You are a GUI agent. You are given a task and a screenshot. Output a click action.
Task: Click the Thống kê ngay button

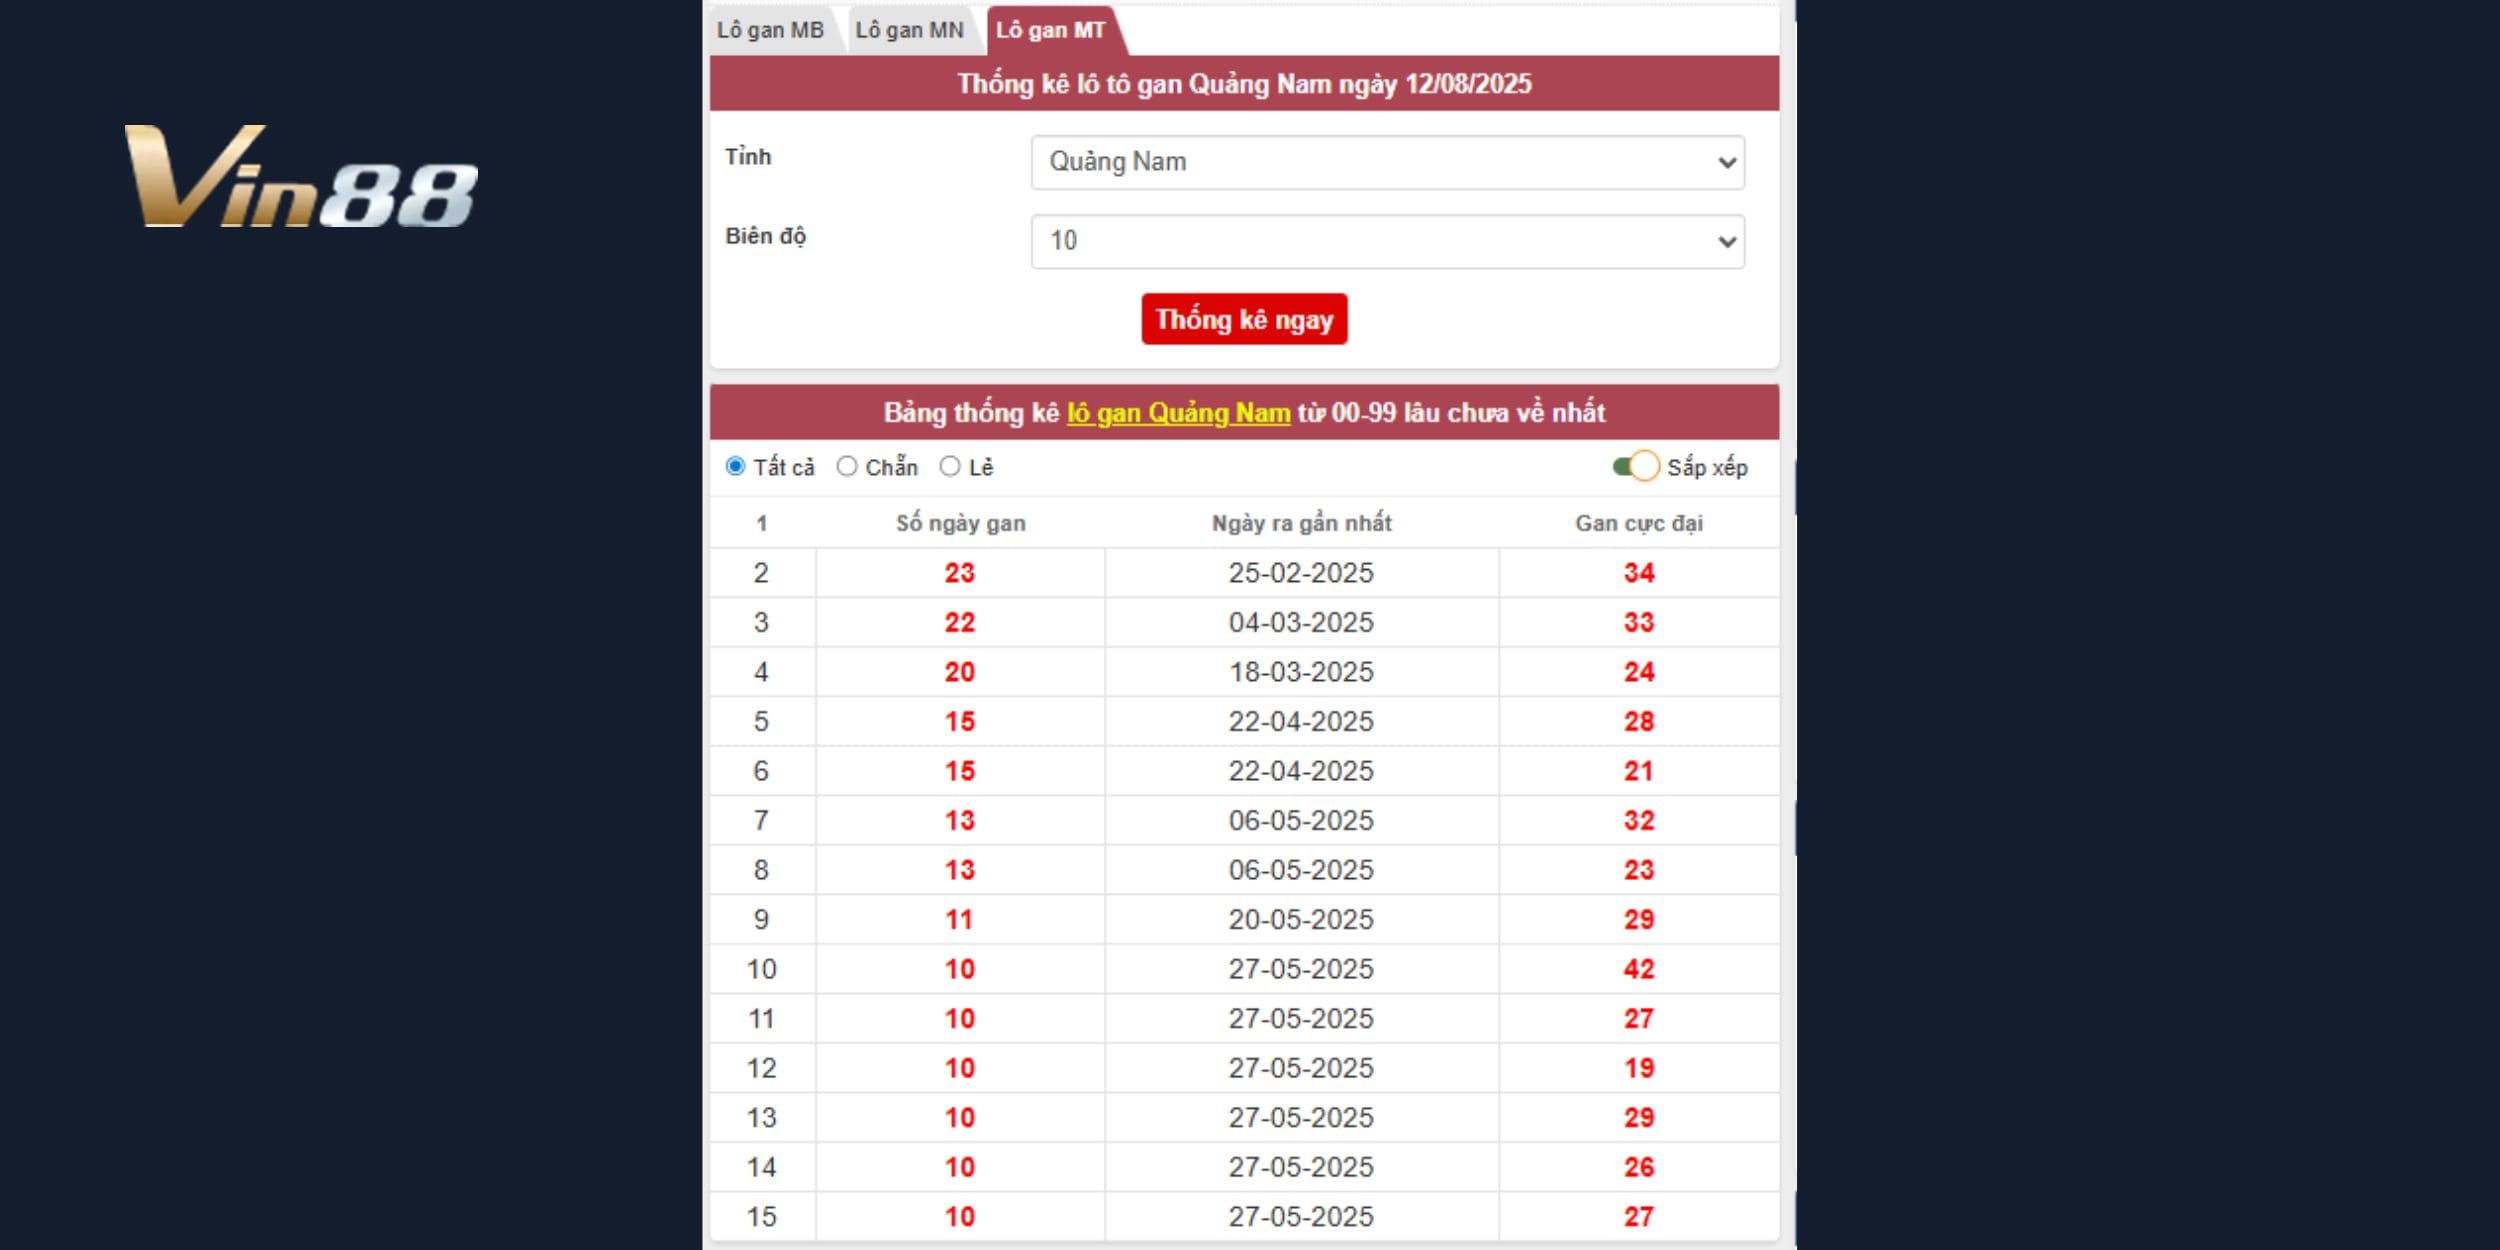point(1244,319)
